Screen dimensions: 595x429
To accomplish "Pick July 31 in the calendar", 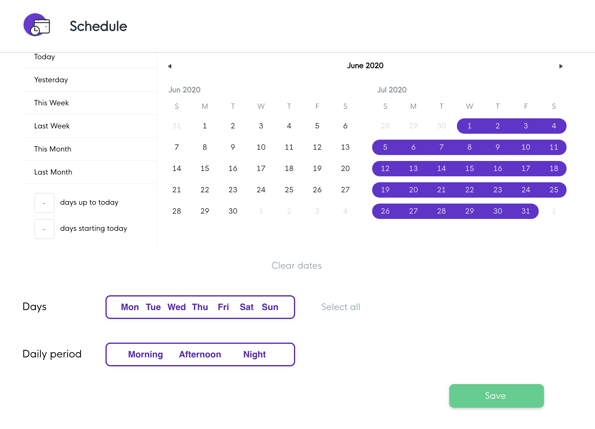I will pos(526,211).
